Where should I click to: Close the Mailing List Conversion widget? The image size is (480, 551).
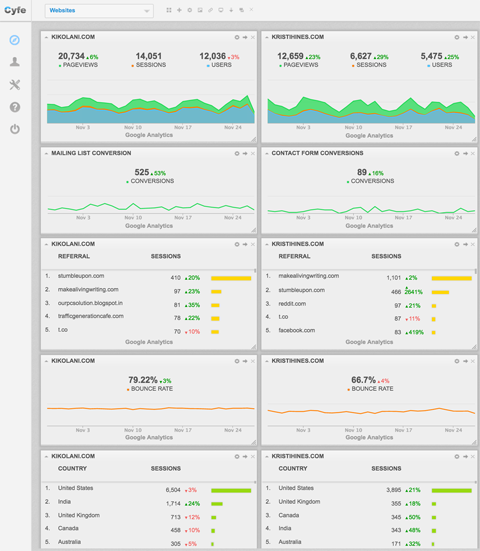253,154
